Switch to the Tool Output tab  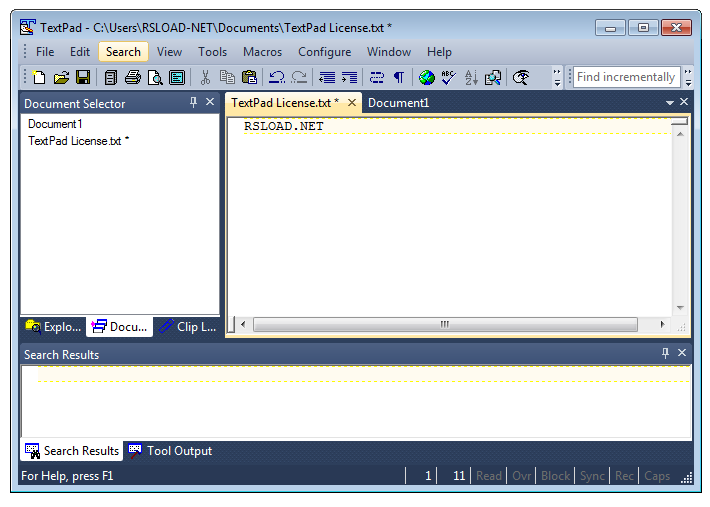point(170,451)
